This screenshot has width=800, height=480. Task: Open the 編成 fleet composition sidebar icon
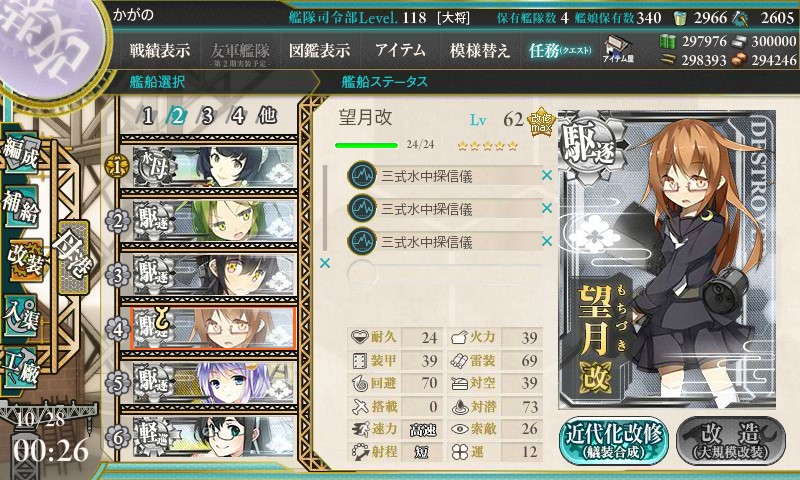point(20,153)
